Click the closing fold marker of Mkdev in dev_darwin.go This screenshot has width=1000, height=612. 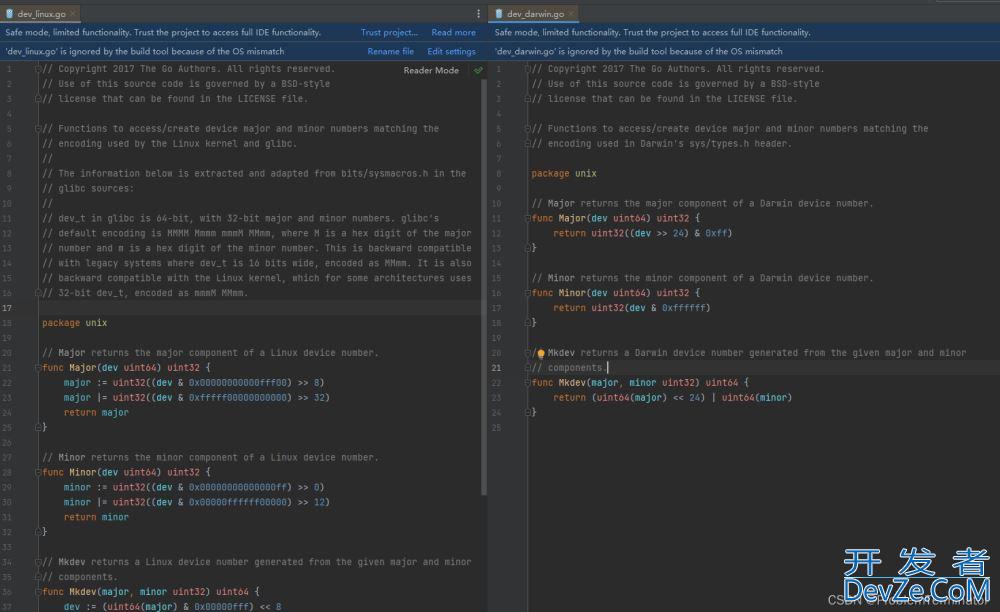point(527,412)
